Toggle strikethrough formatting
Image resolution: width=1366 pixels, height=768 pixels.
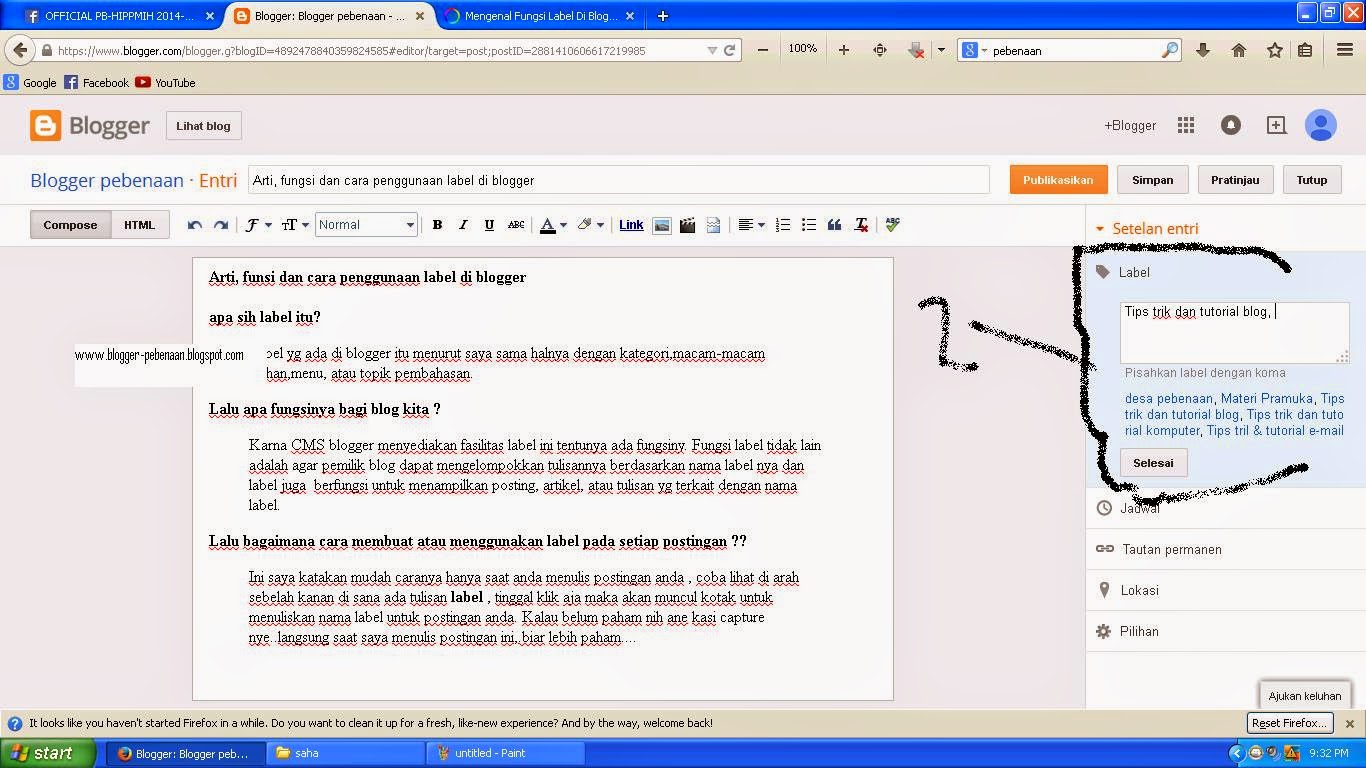pyautogui.click(x=515, y=224)
